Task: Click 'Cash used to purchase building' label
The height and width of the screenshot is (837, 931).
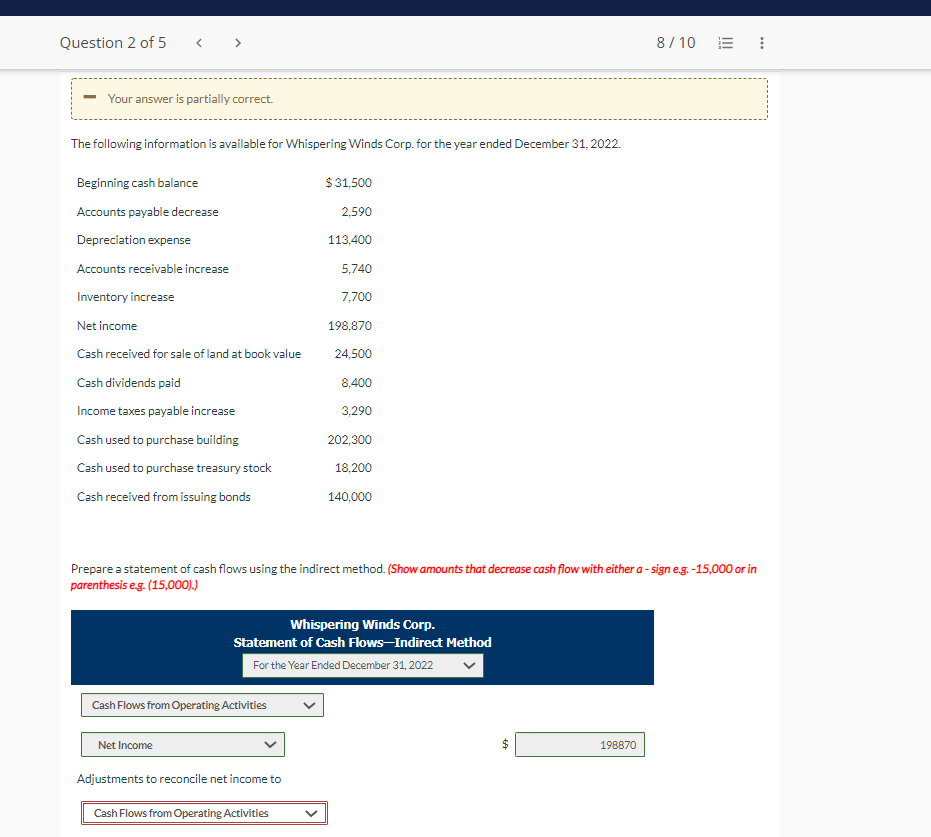Action: pyautogui.click(x=157, y=440)
